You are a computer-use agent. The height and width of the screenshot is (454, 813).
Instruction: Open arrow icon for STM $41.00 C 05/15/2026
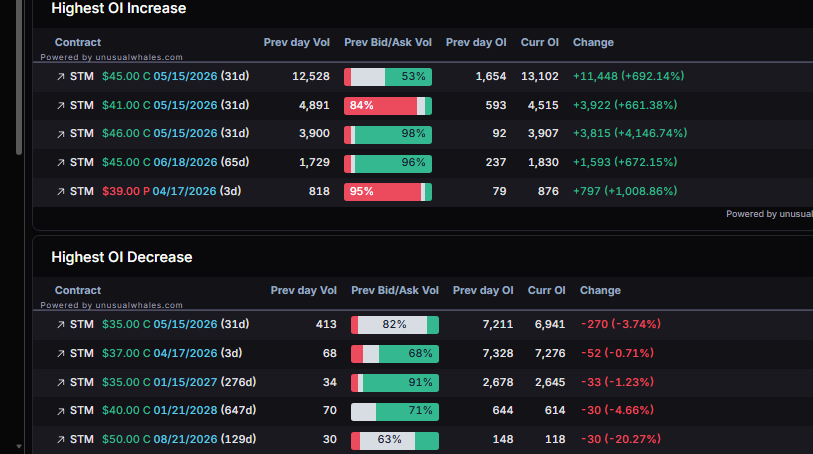61,106
